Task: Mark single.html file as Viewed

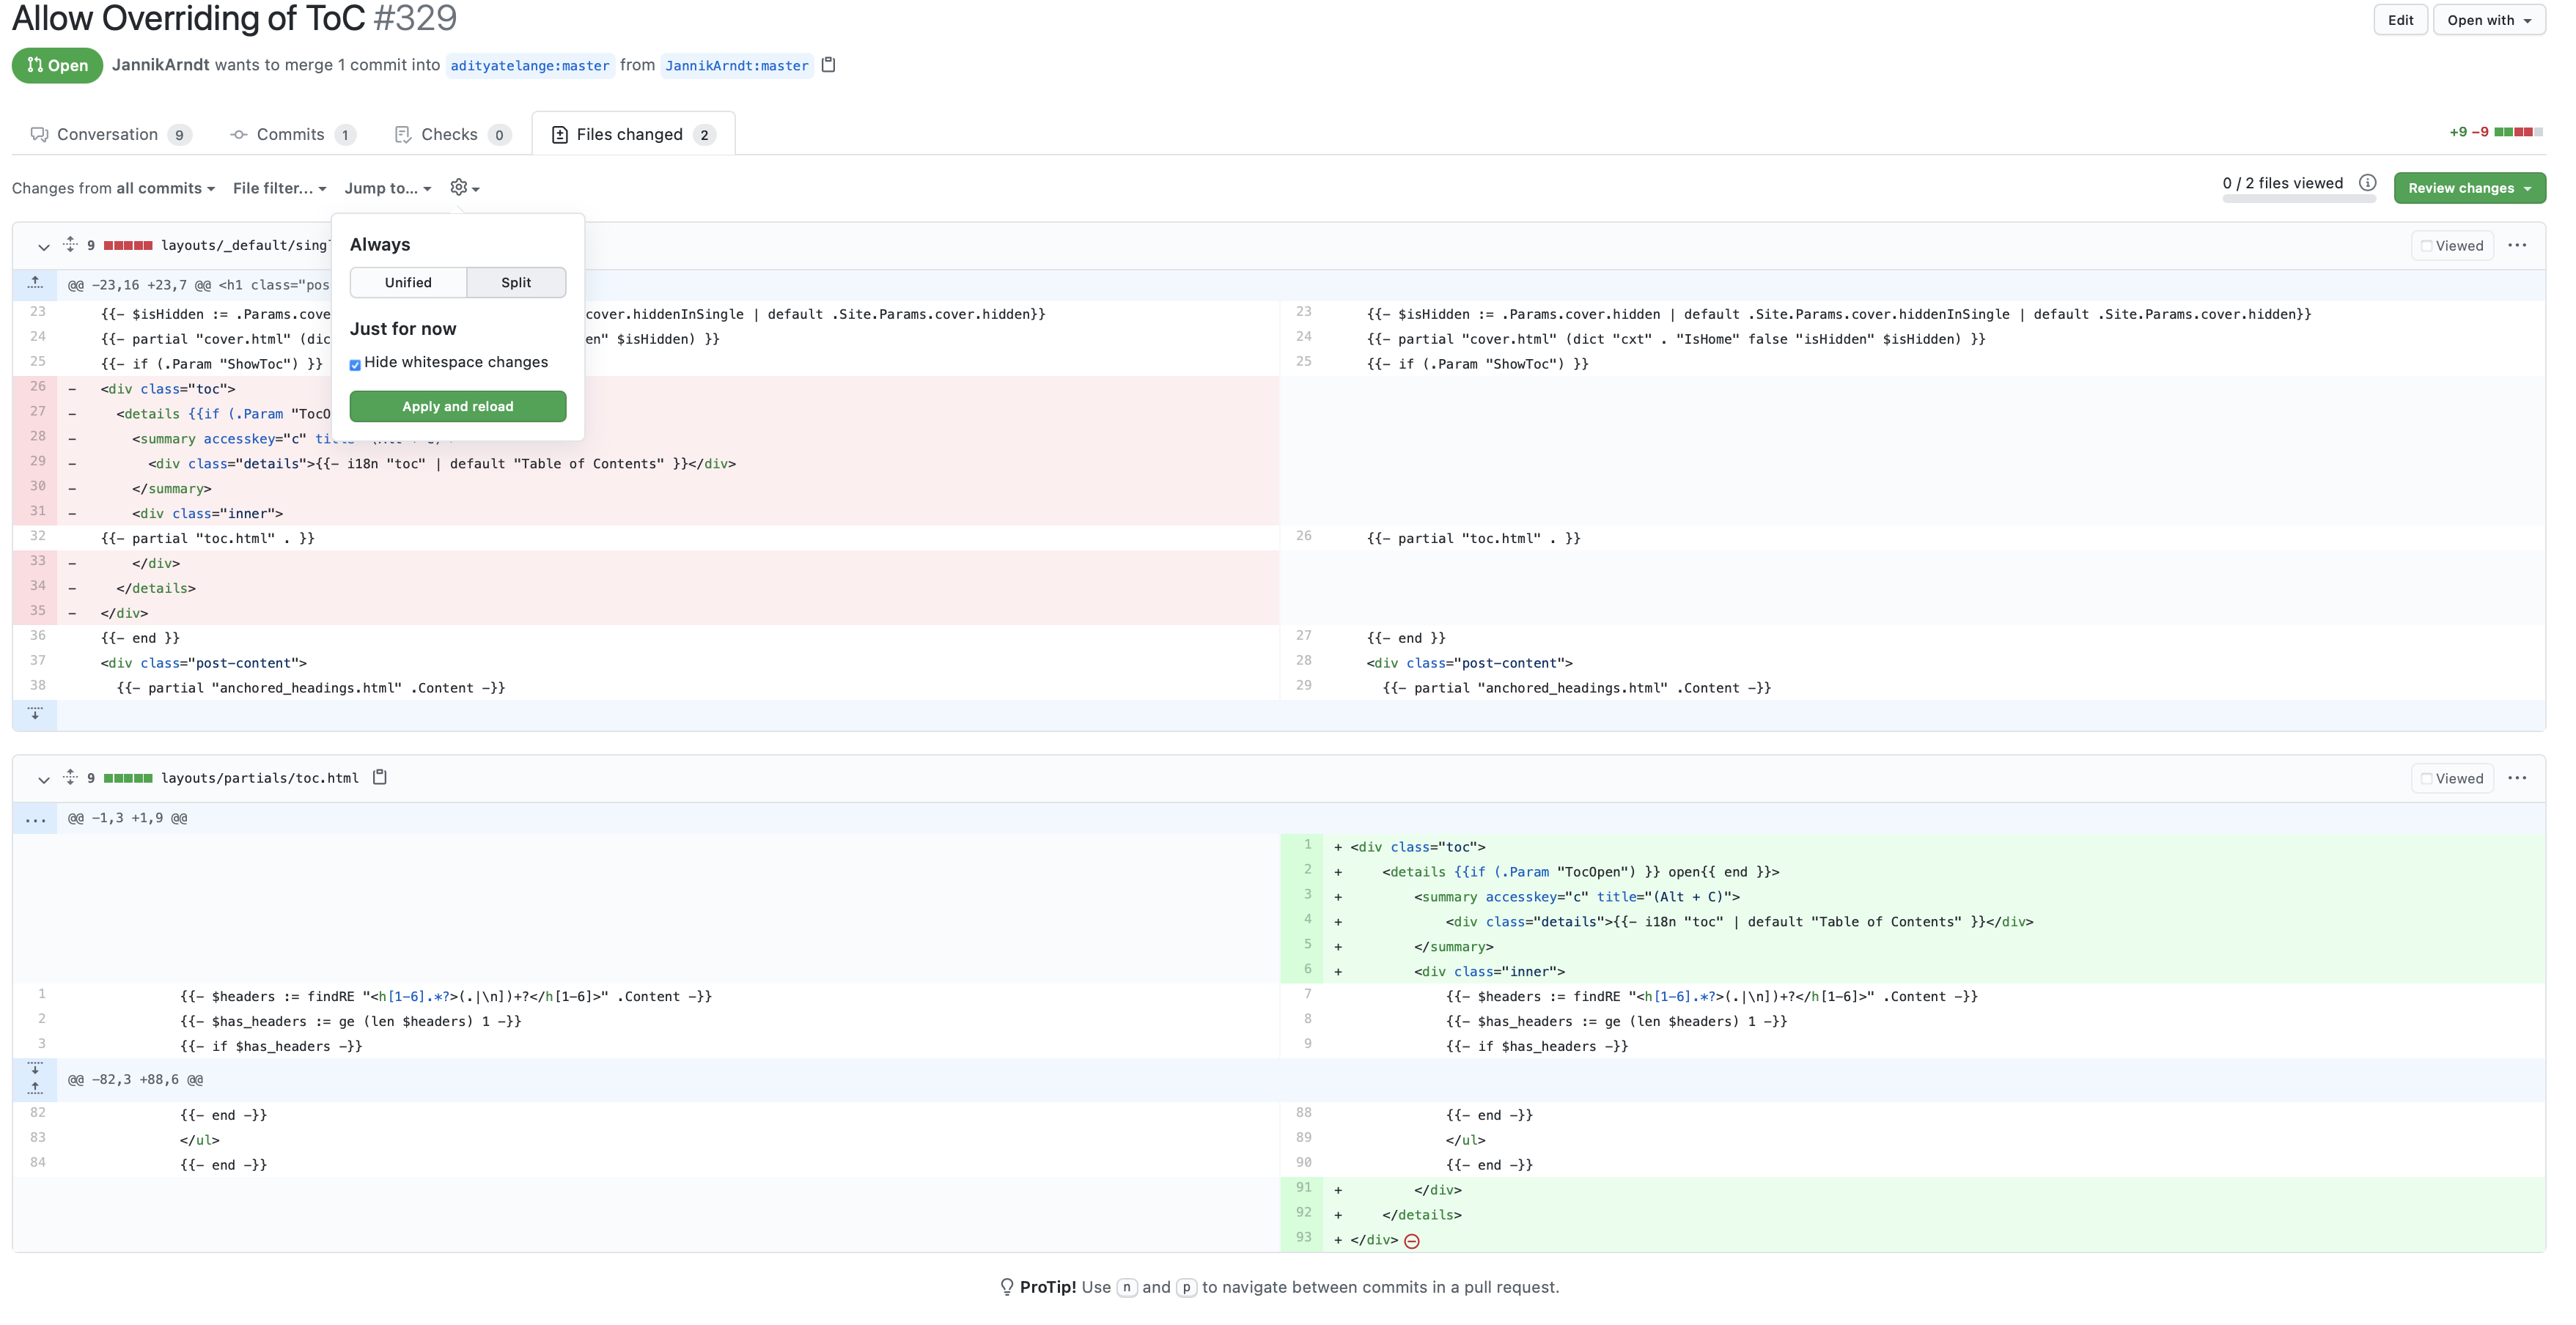Action: 2452,246
